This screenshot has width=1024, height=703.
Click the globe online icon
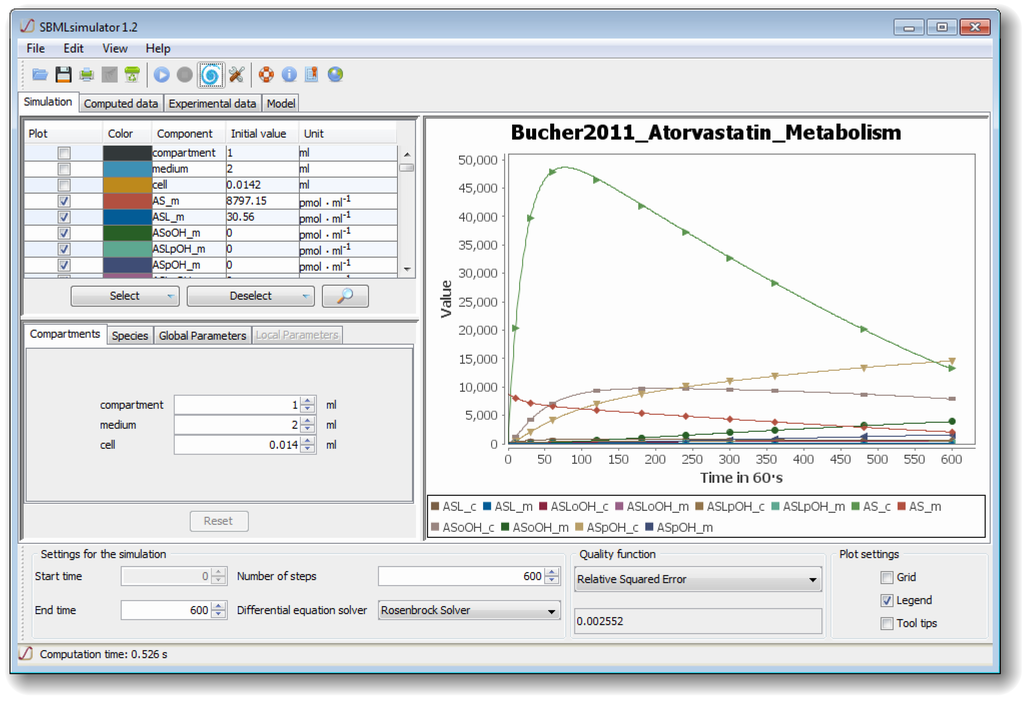point(335,74)
